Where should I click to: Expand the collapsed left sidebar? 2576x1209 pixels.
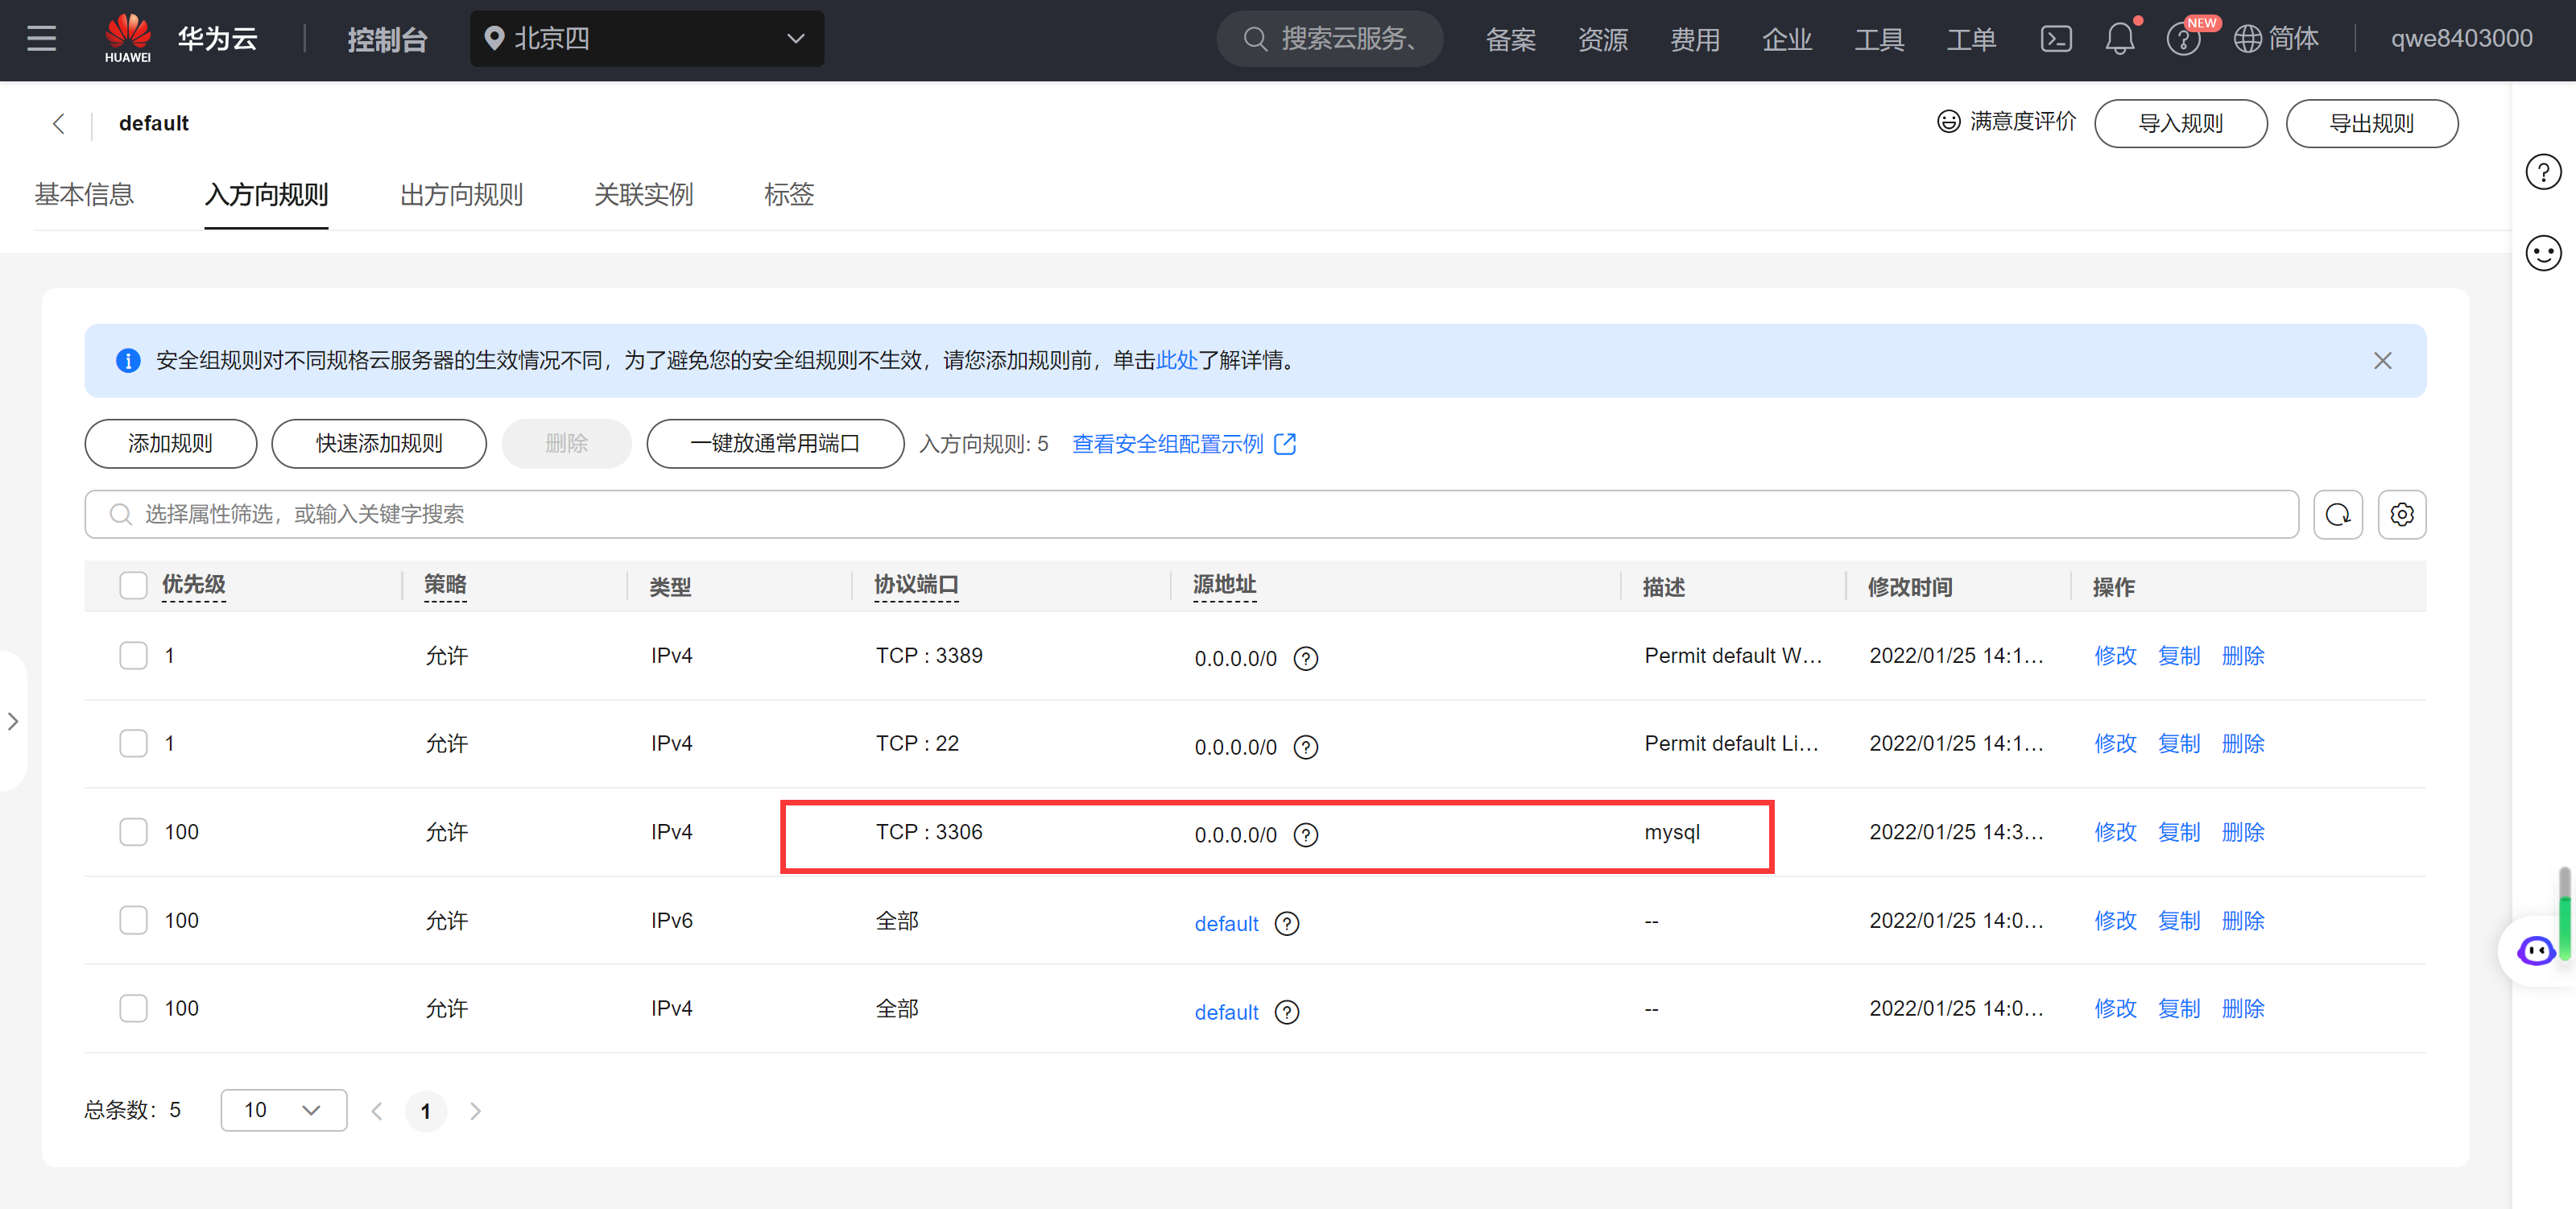click(13, 721)
